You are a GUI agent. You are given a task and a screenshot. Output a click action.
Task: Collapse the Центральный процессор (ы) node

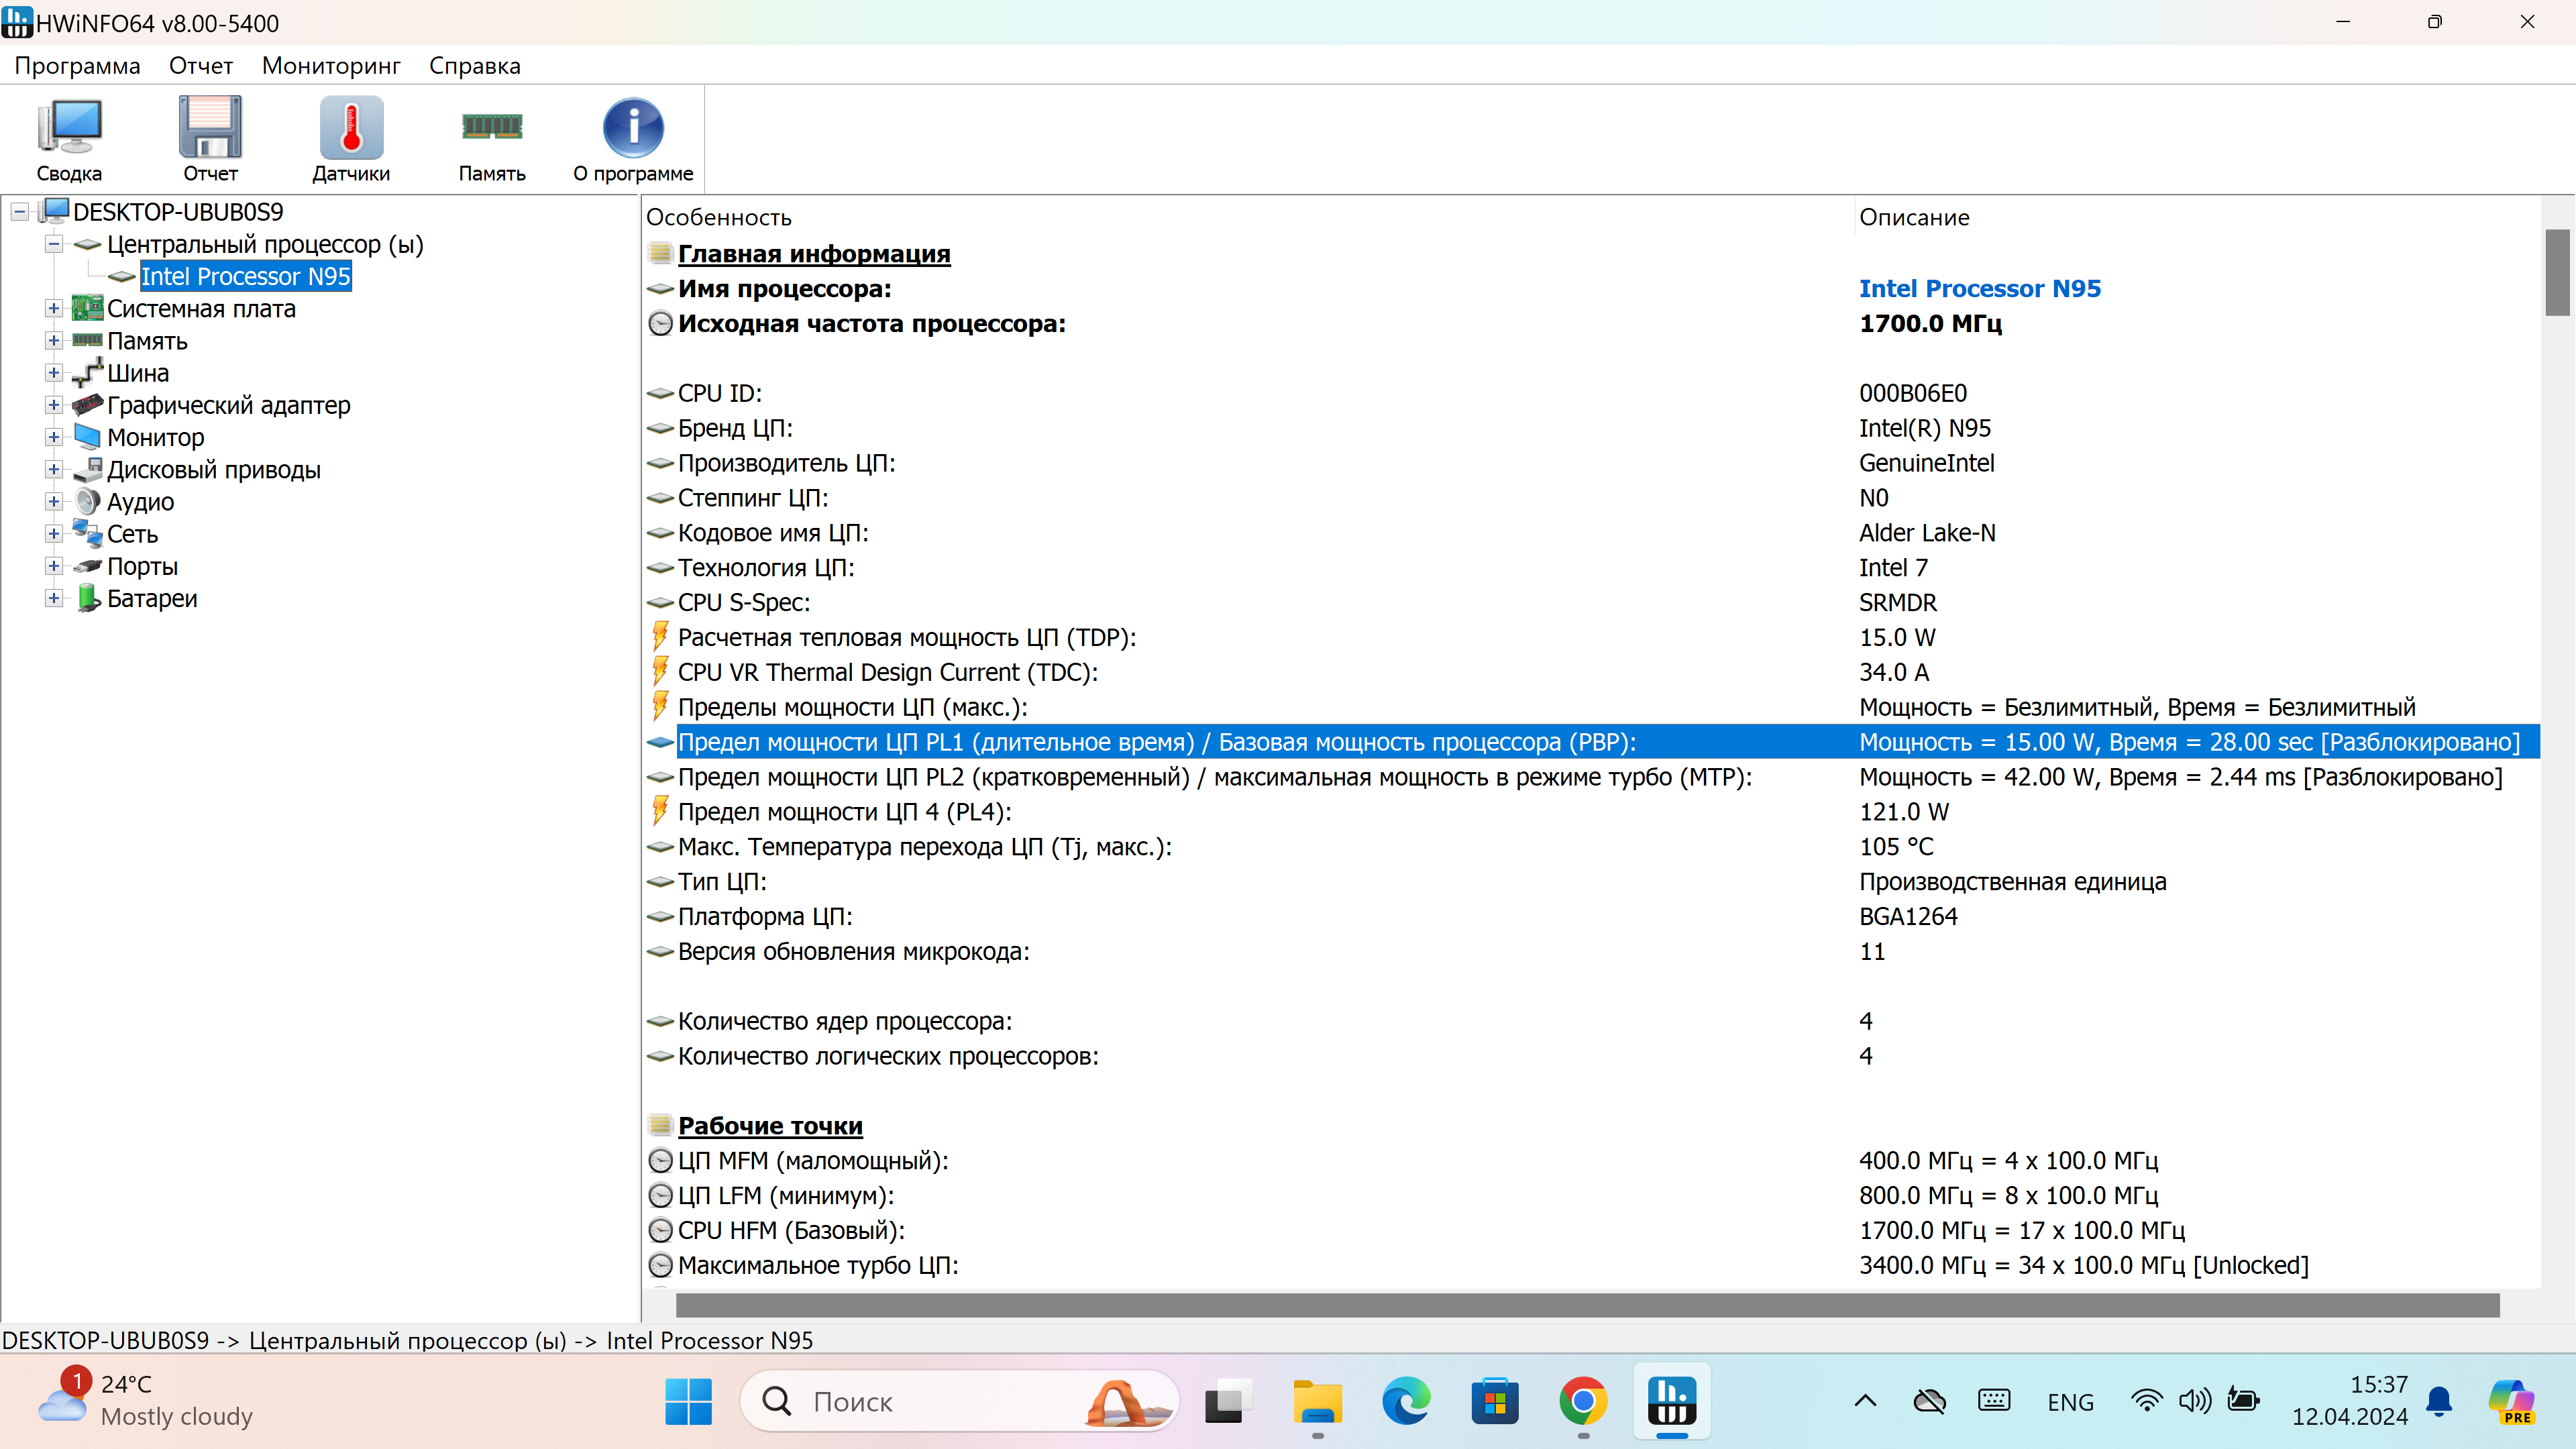(54, 244)
